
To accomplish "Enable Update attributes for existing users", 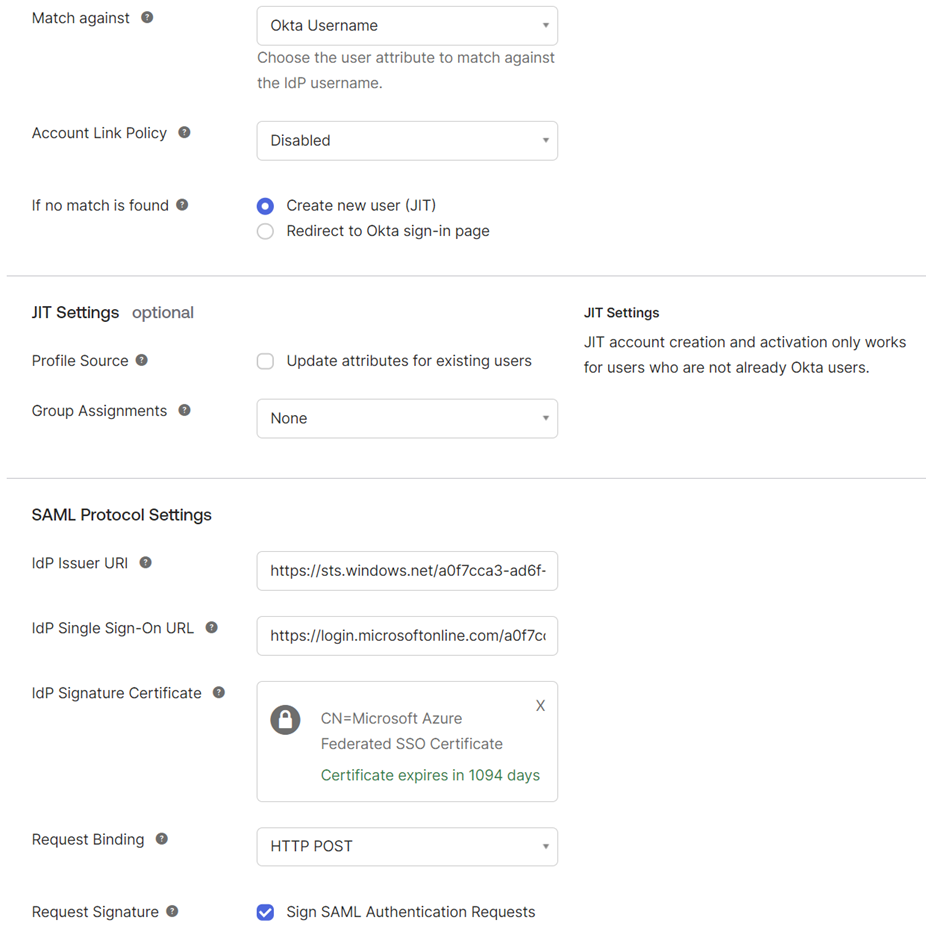I will click(x=265, y=361).
